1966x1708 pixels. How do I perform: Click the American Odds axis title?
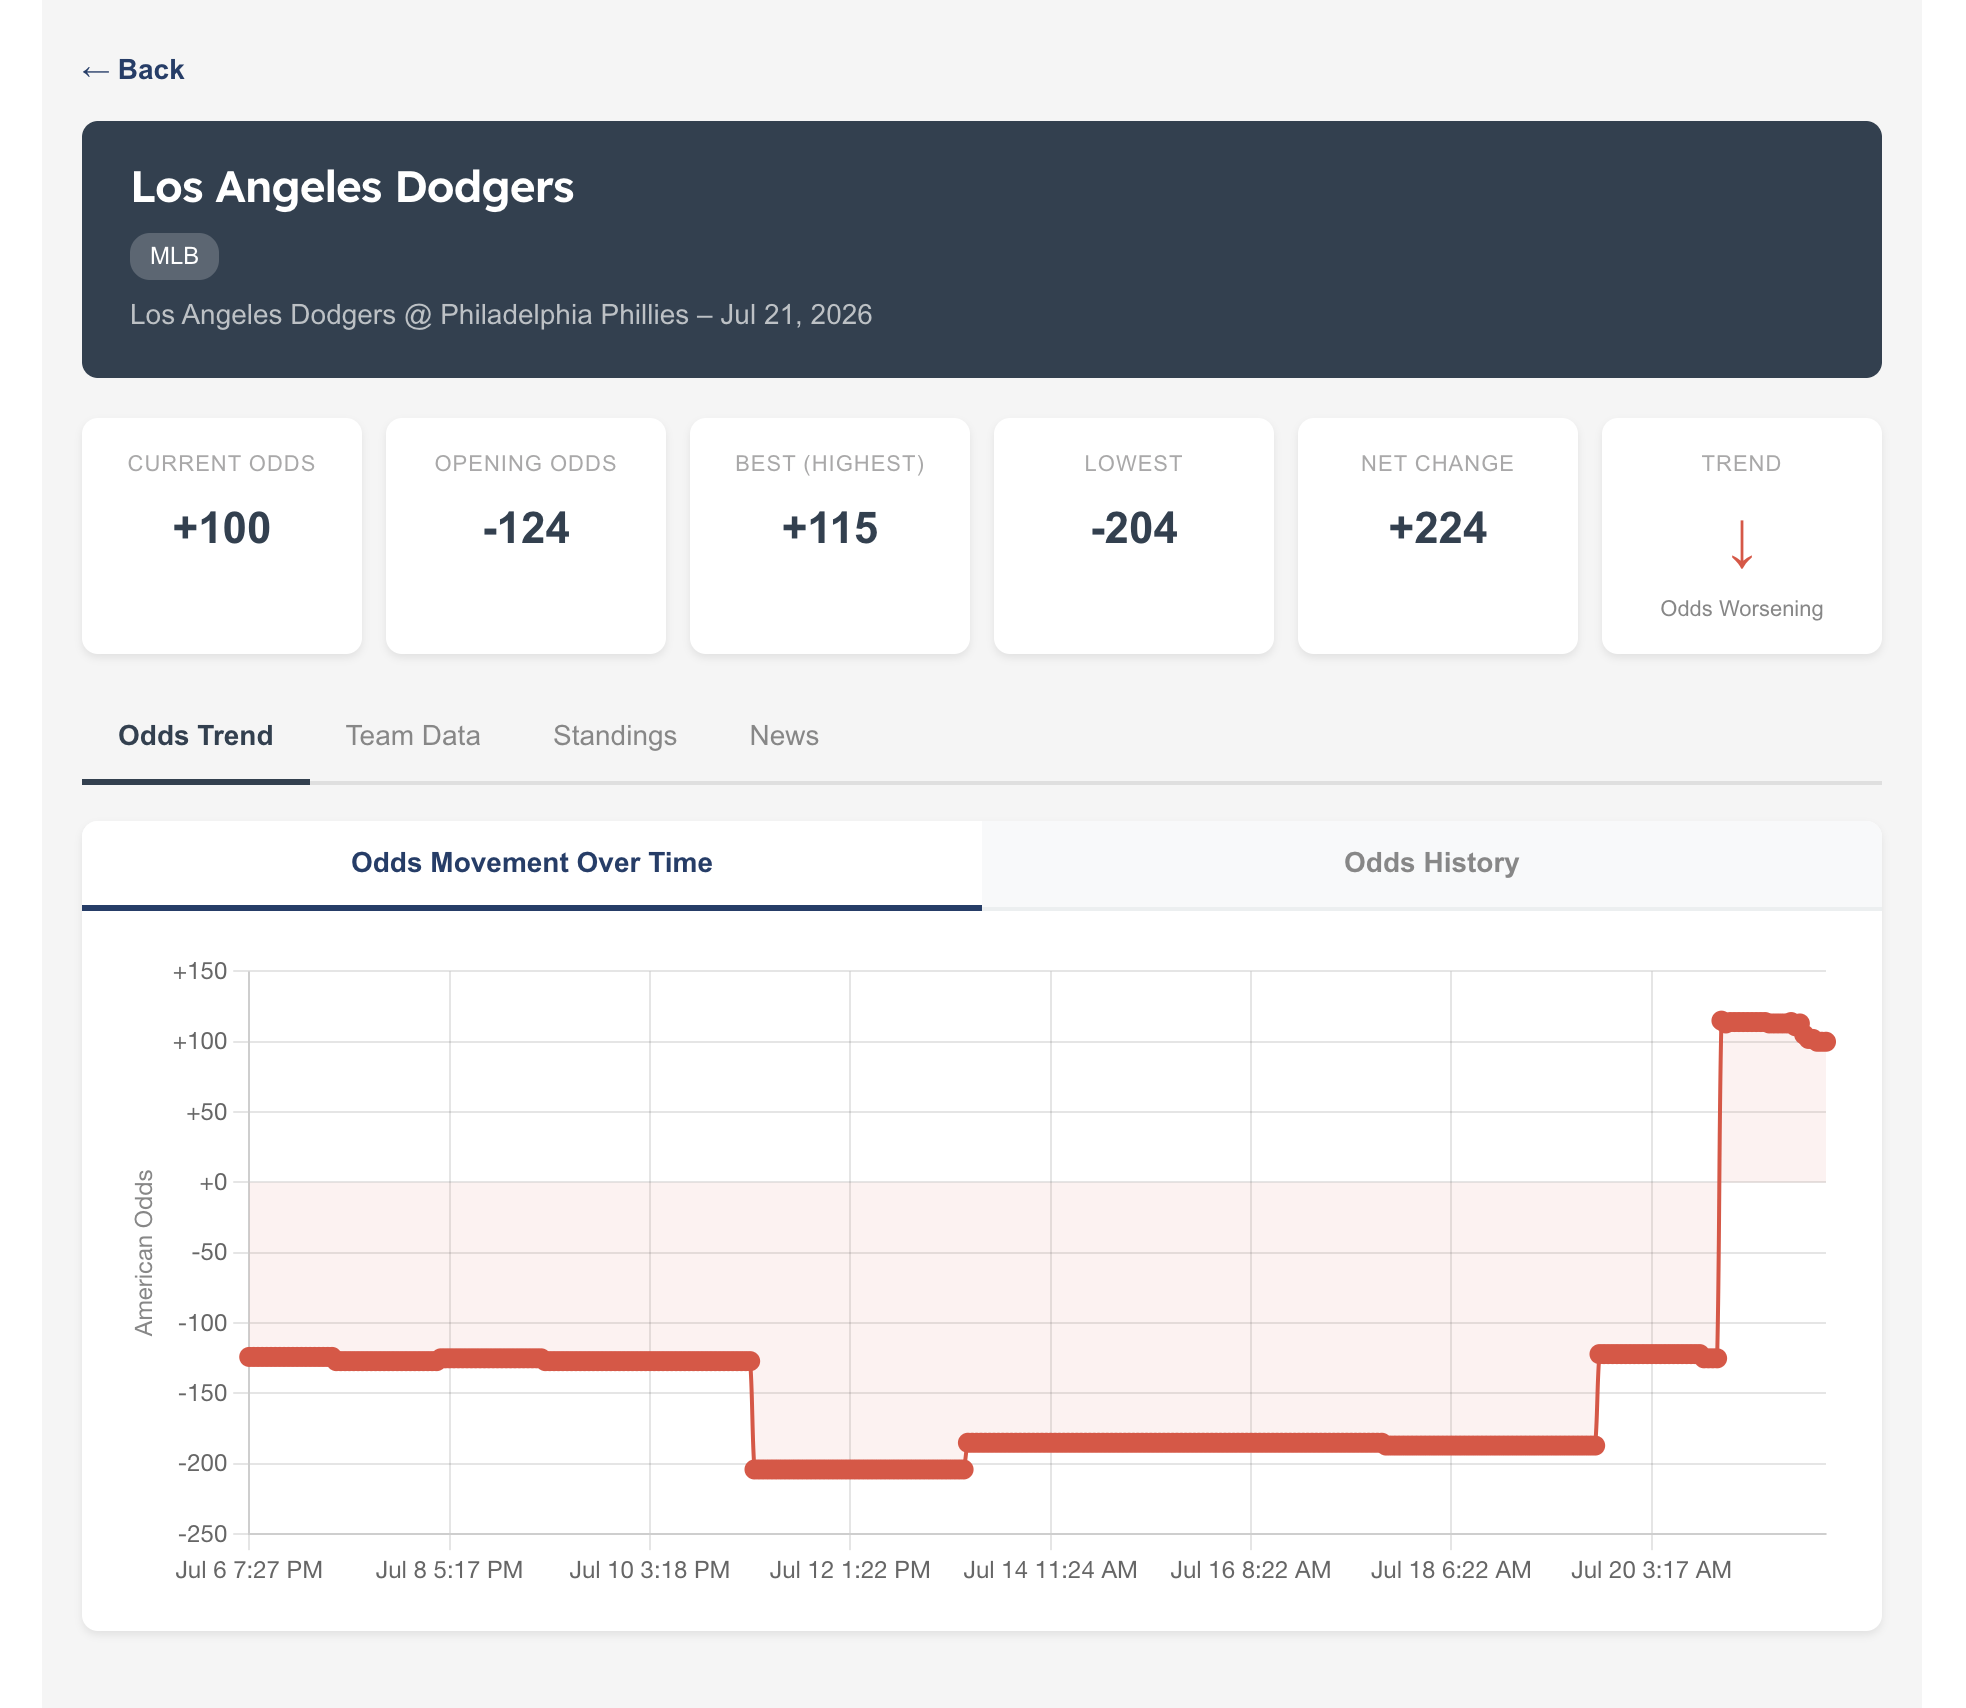coord(144,1252)
